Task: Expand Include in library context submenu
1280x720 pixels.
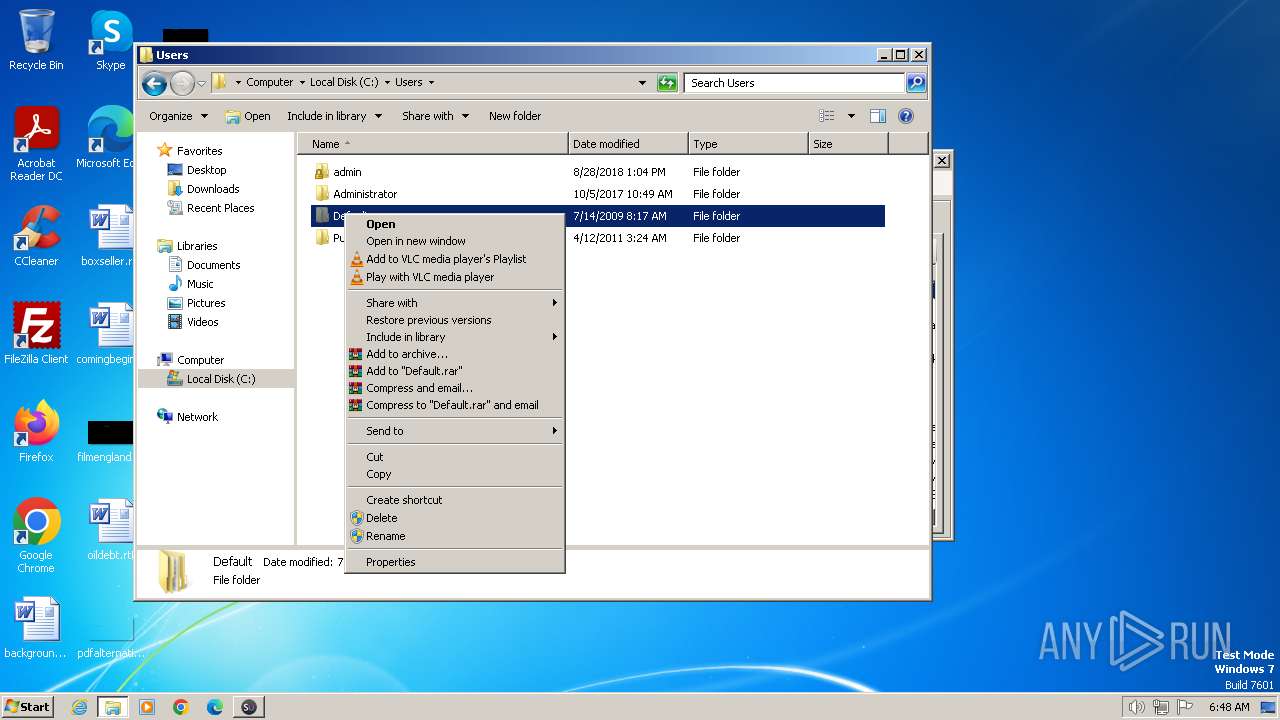Action: [x=455, y=337]
